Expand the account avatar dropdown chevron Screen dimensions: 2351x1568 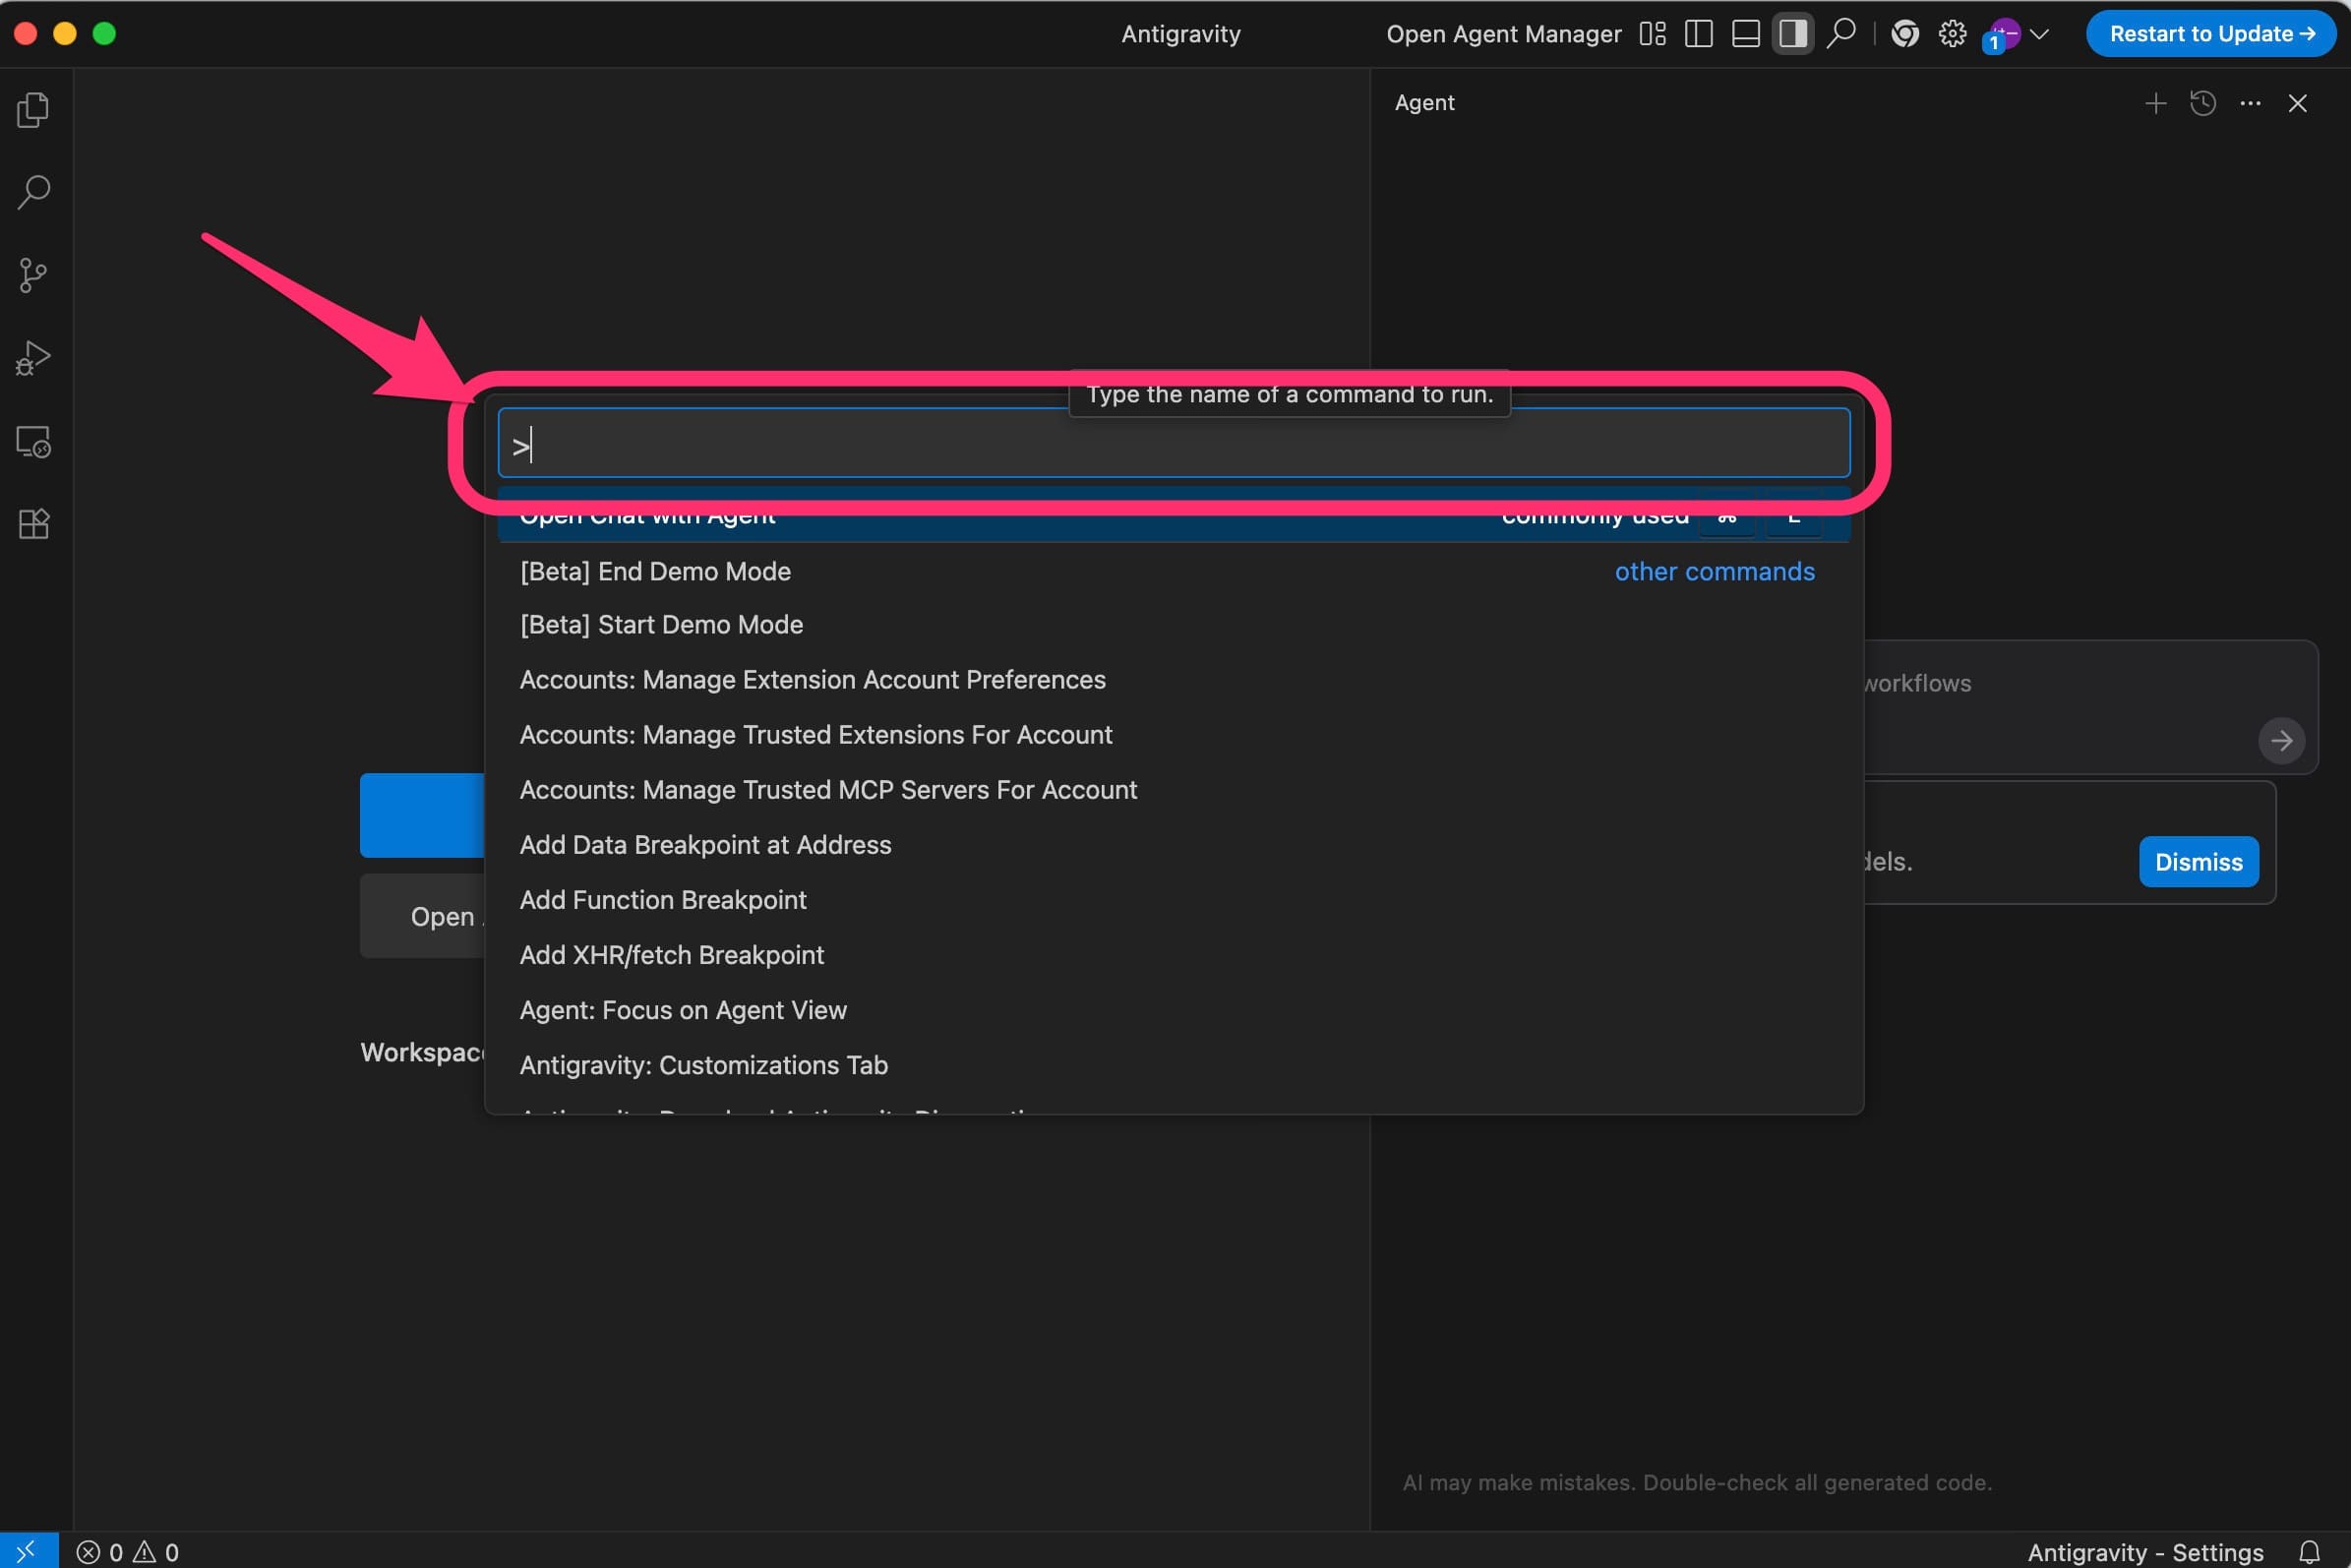(x=2041, y=34)
